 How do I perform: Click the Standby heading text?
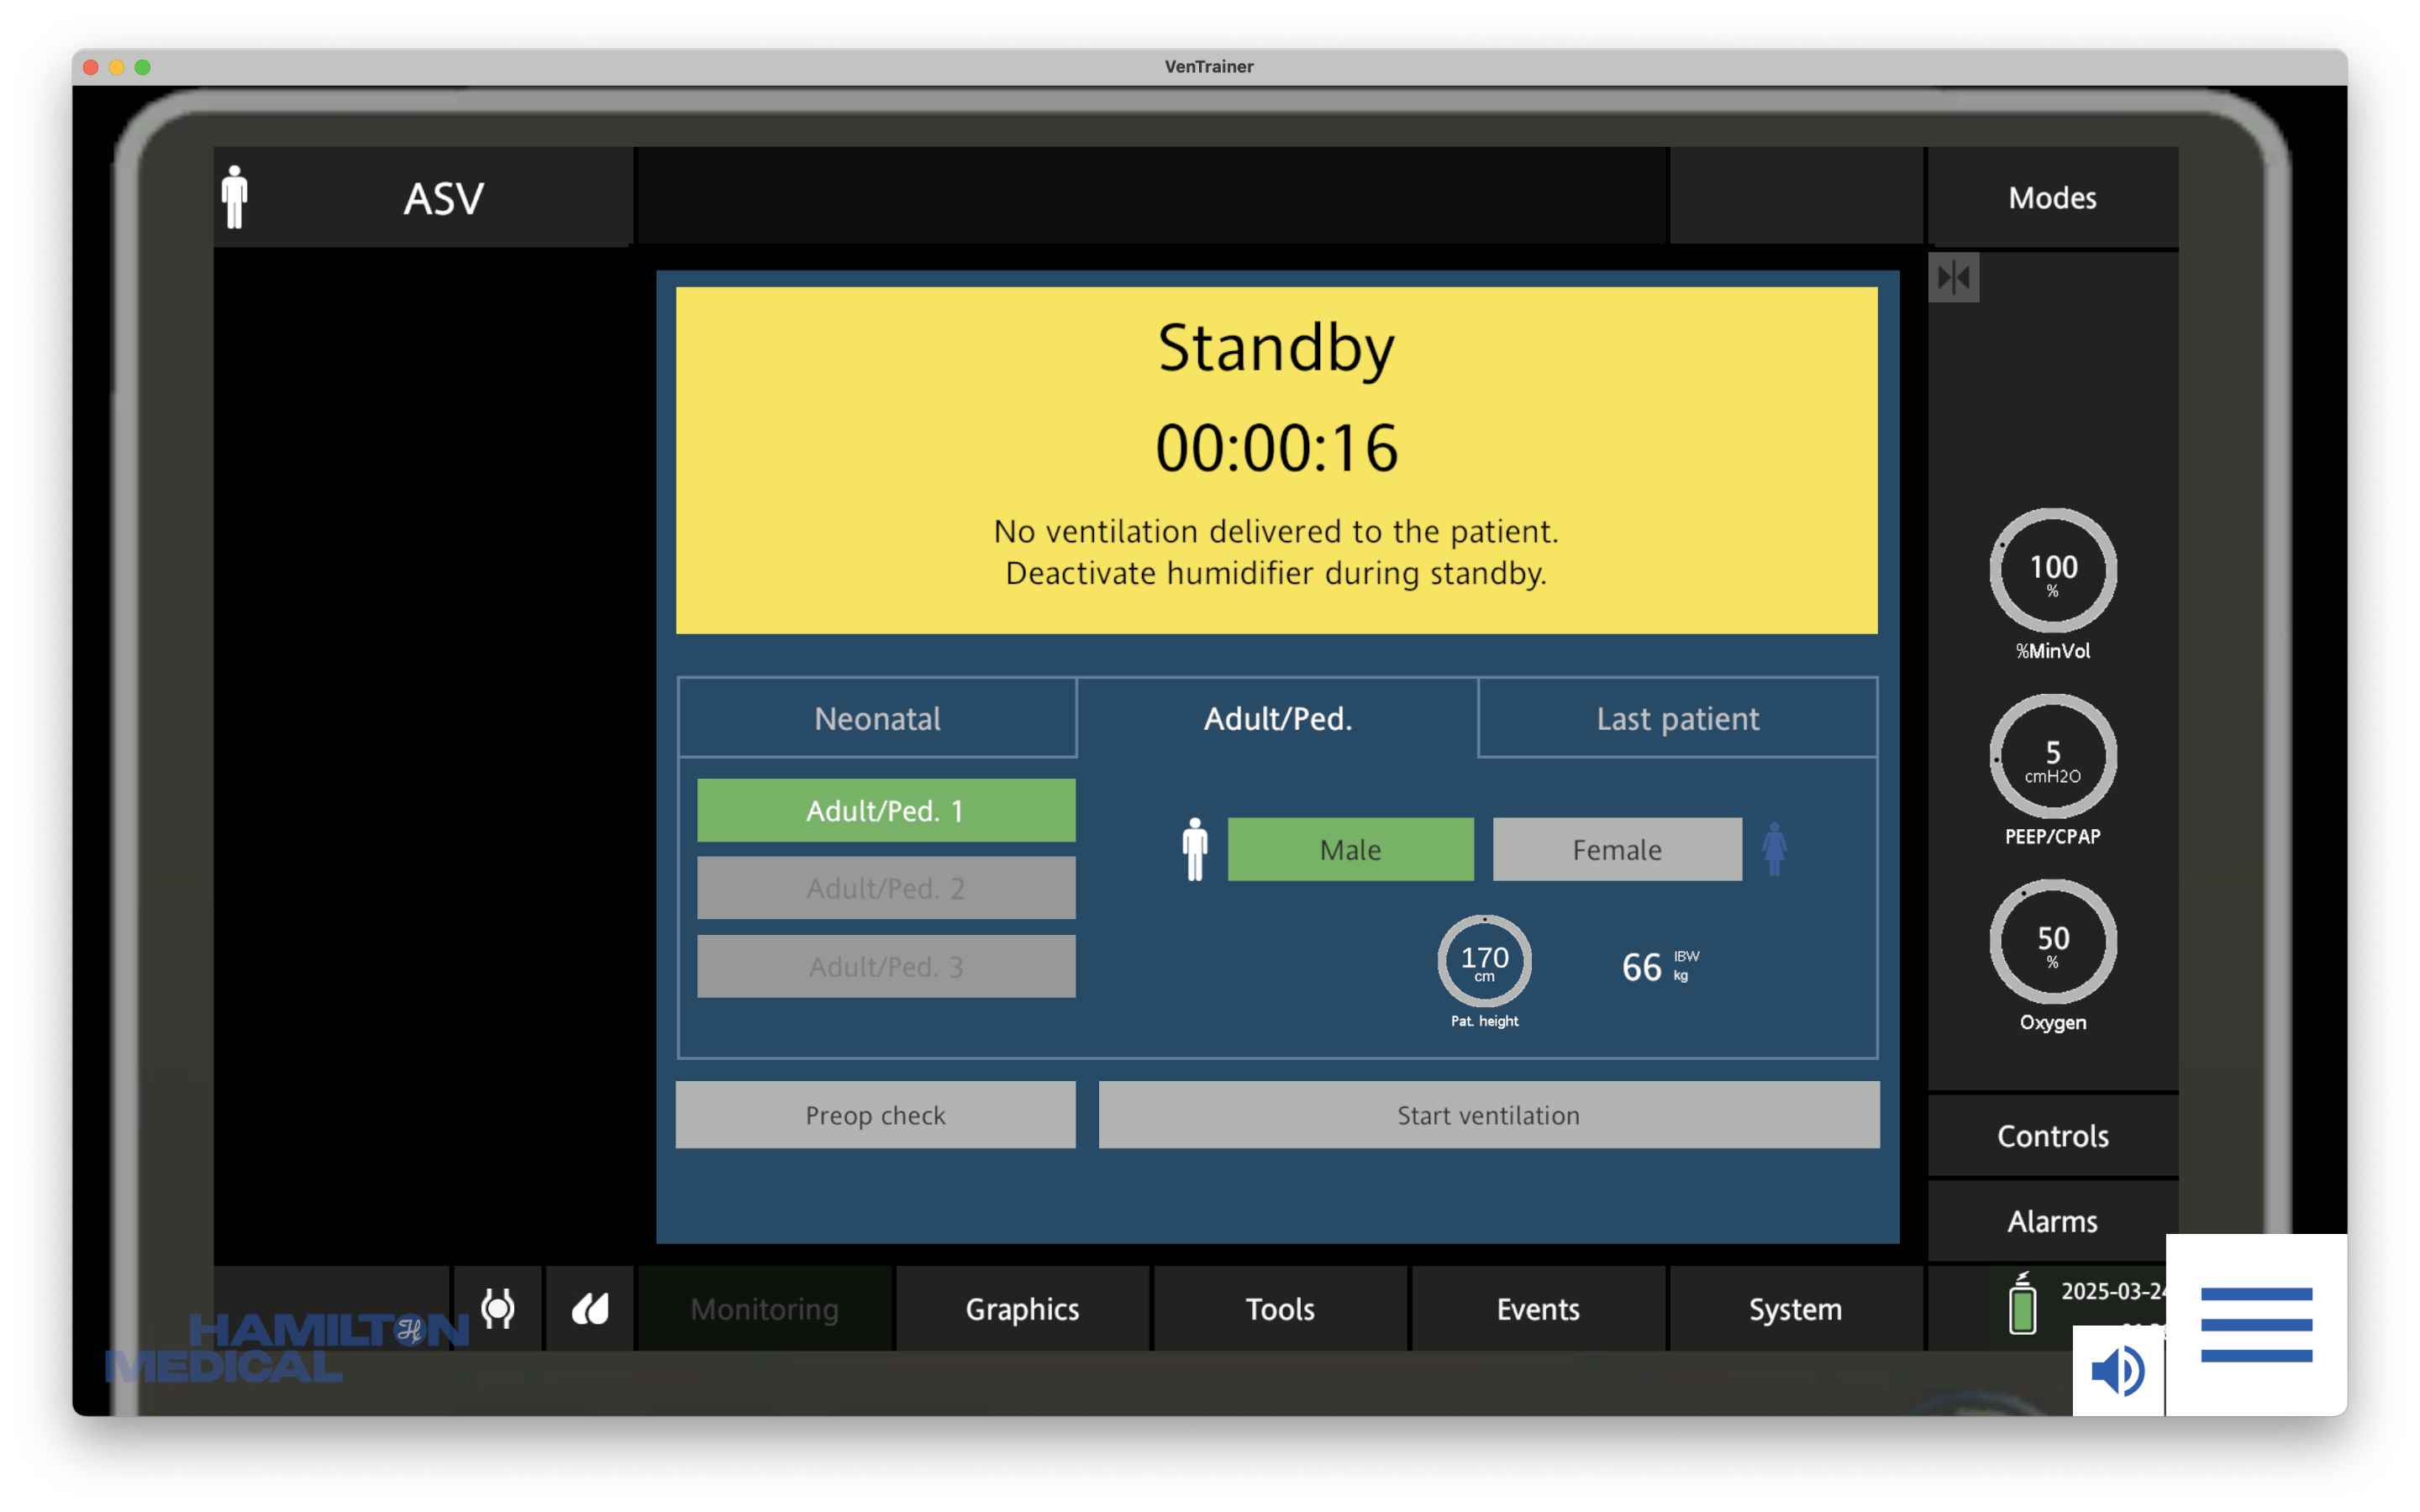[x=1276, y=348]
